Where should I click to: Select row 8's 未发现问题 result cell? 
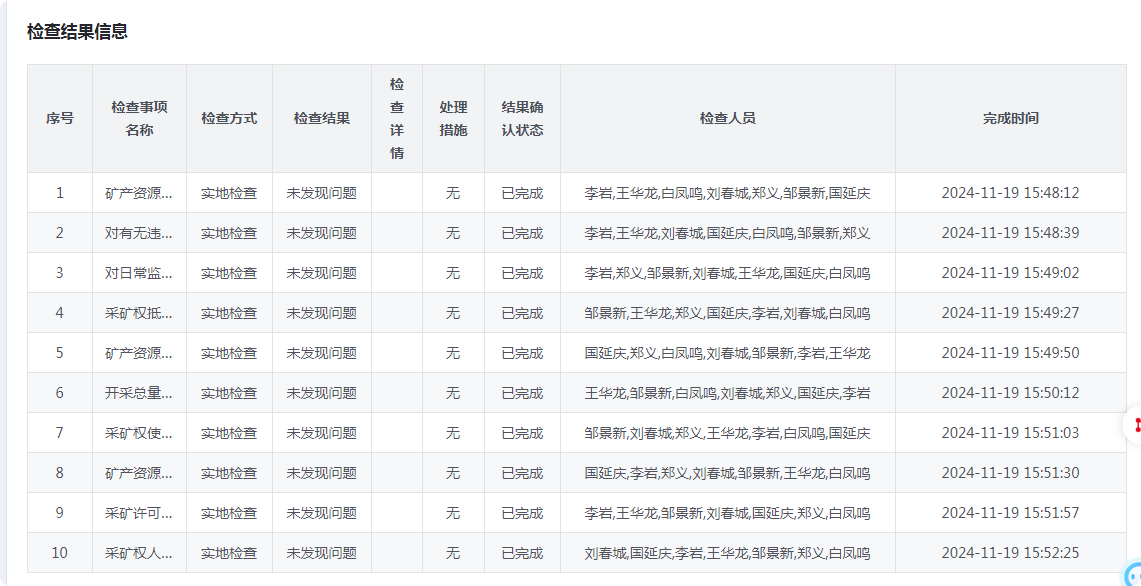pyautogui.click(x=322, y=473)
